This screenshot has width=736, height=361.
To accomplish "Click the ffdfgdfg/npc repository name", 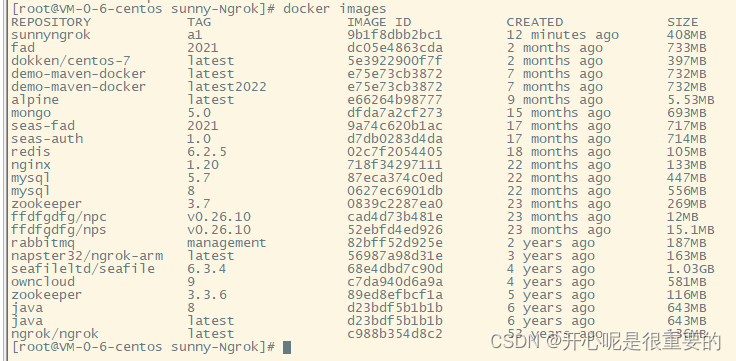I will point(59,217).
